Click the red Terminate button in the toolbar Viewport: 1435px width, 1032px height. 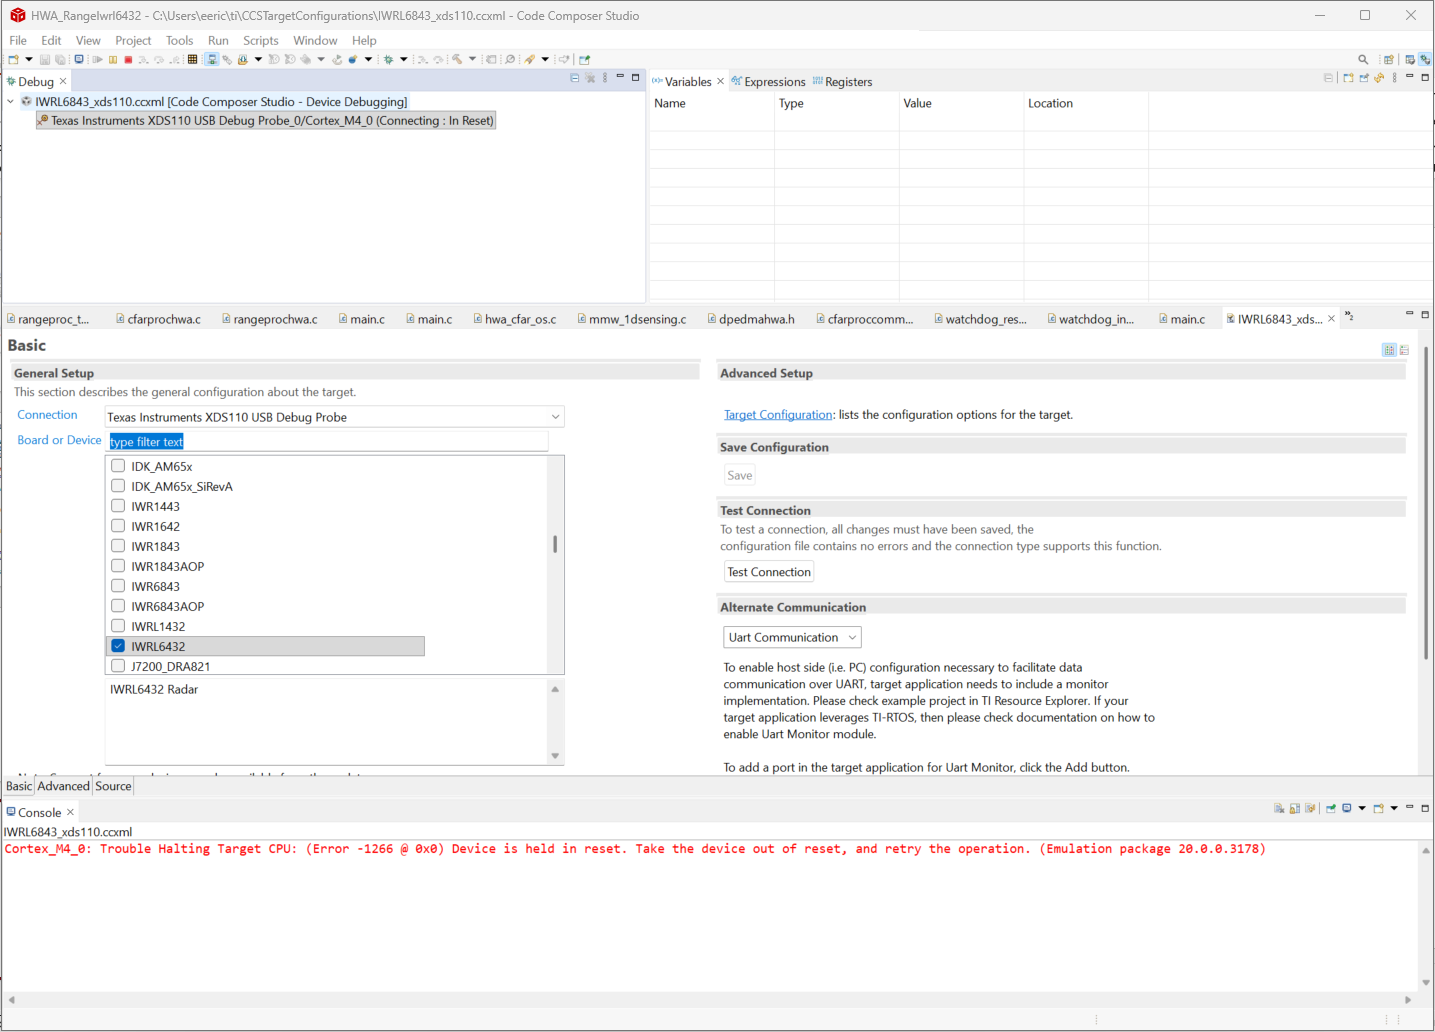(128, 60)
